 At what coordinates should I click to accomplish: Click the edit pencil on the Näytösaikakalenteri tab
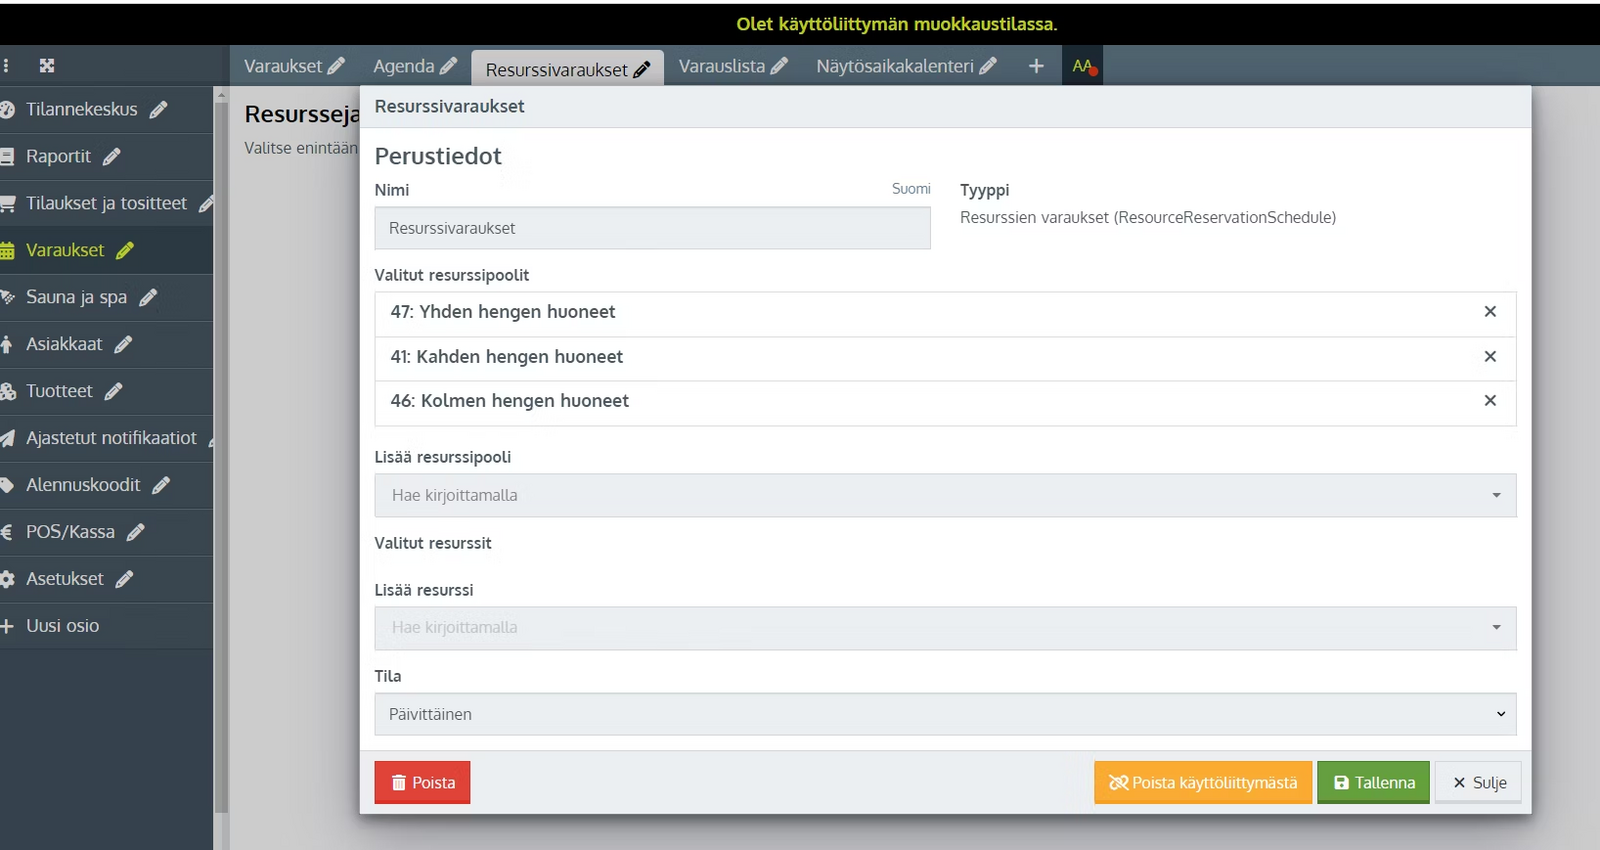tap(988, 66)
